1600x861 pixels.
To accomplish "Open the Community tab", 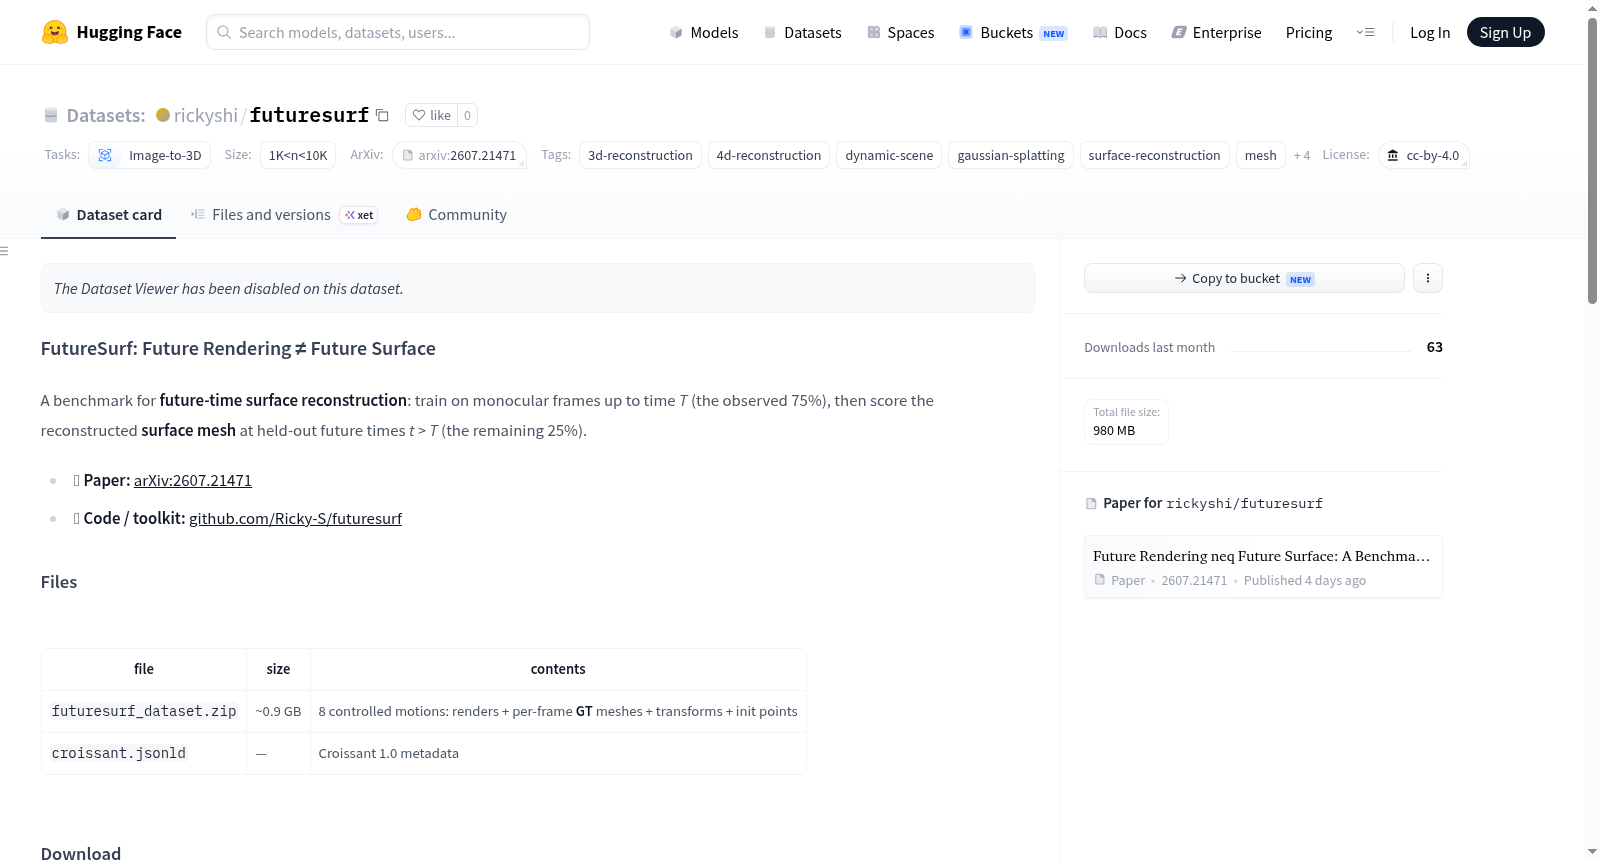I will 456,214.
